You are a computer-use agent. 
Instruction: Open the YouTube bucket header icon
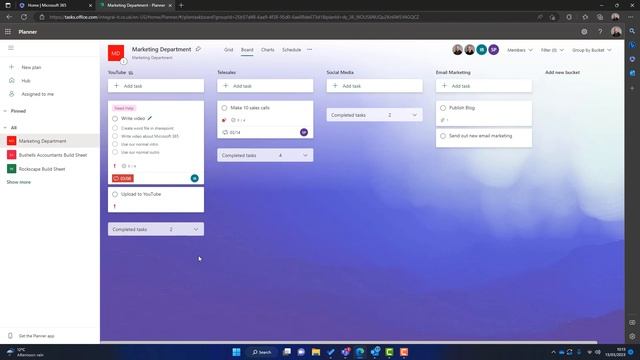(x=131, y=73)
